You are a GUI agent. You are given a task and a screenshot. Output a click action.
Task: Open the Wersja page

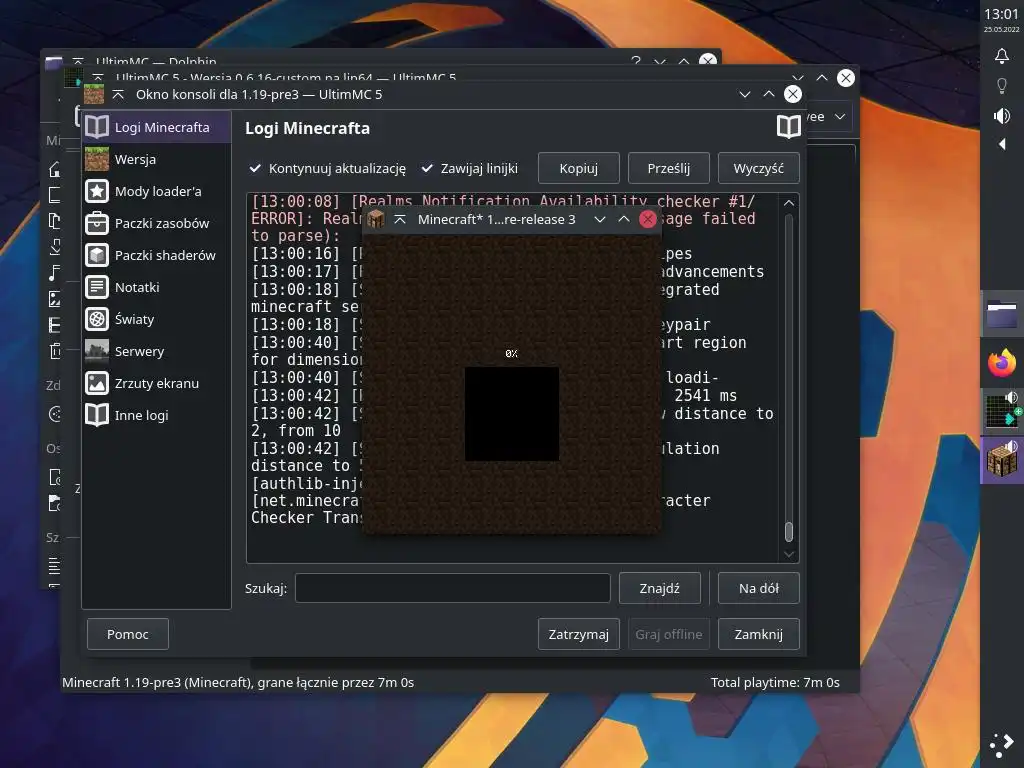[156, 159]
